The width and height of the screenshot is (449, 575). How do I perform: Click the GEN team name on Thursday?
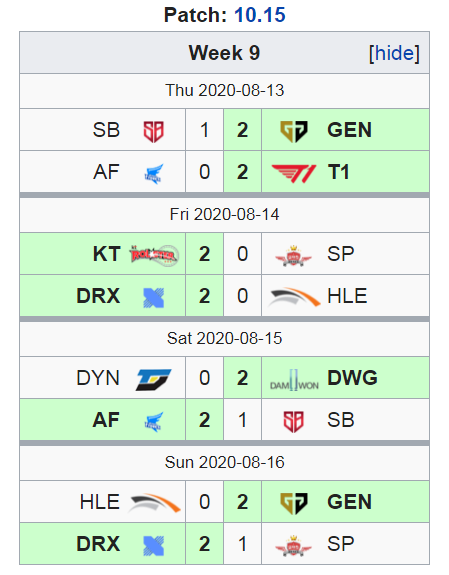(x=349, y=130)
